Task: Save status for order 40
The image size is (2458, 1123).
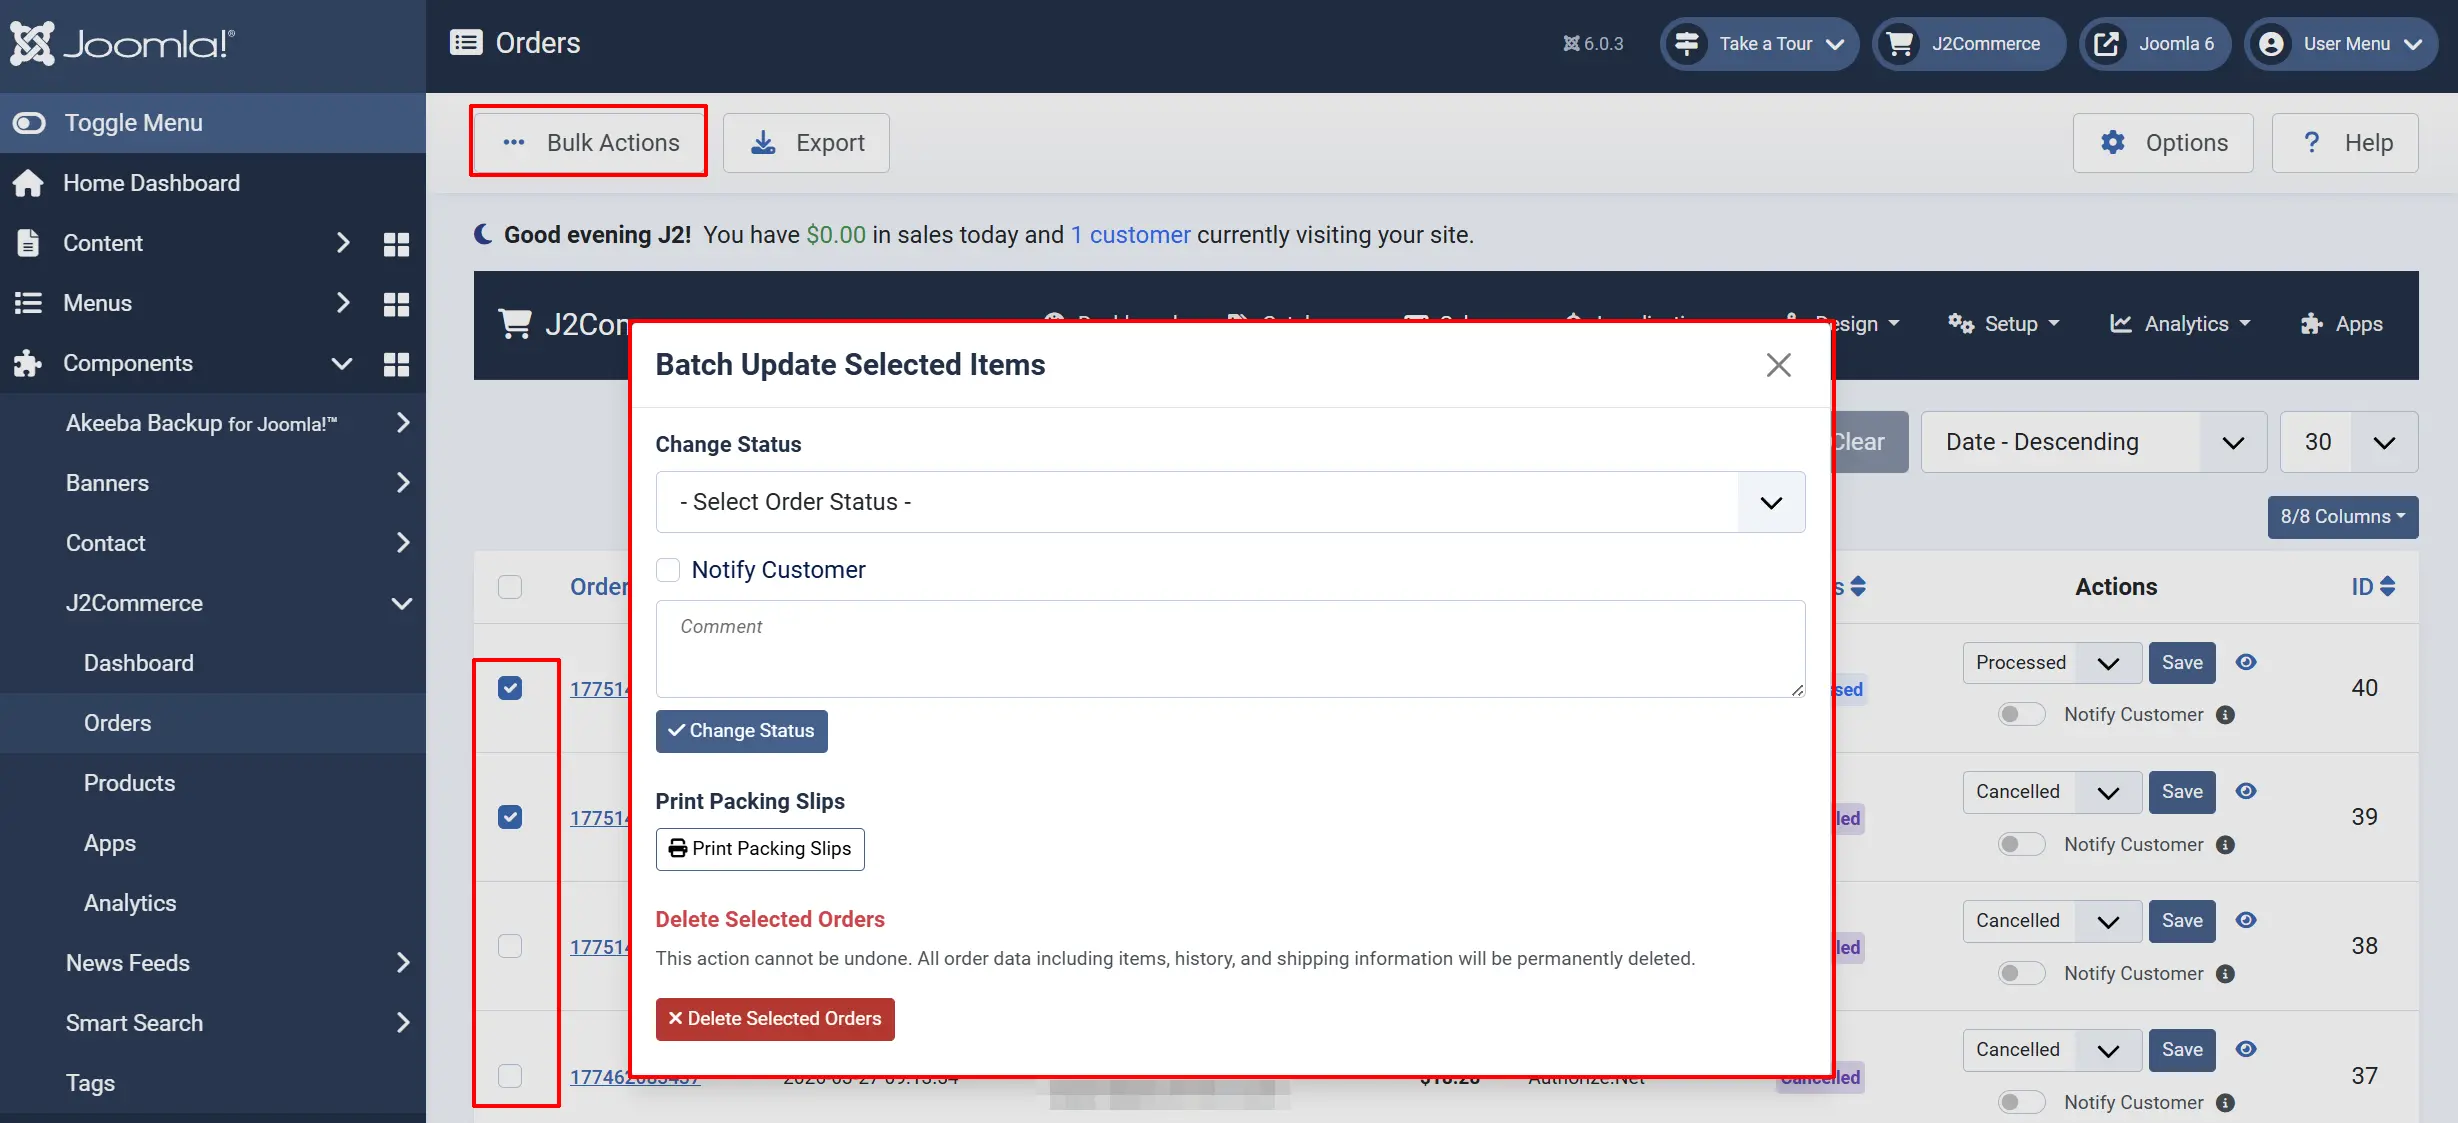Action: click(x=2182, y=663)
